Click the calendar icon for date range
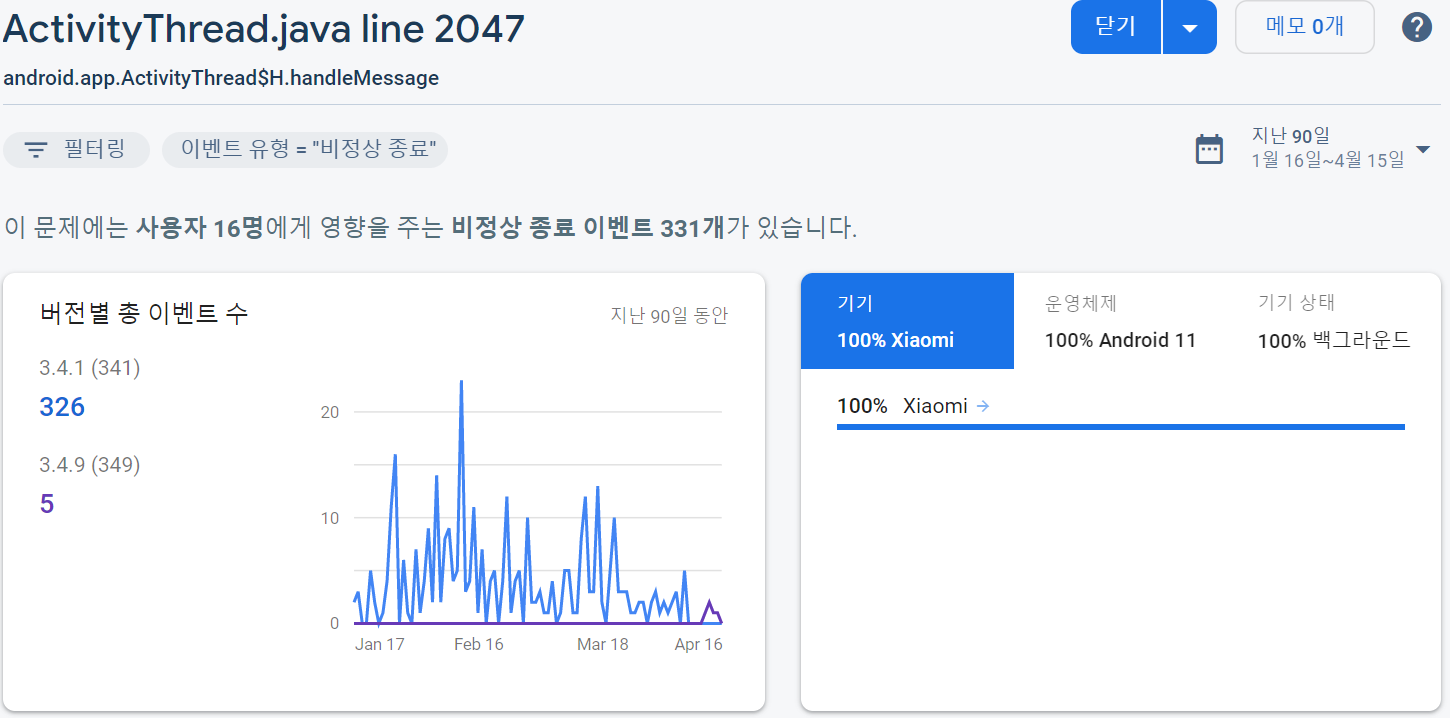 point(1209,149)
